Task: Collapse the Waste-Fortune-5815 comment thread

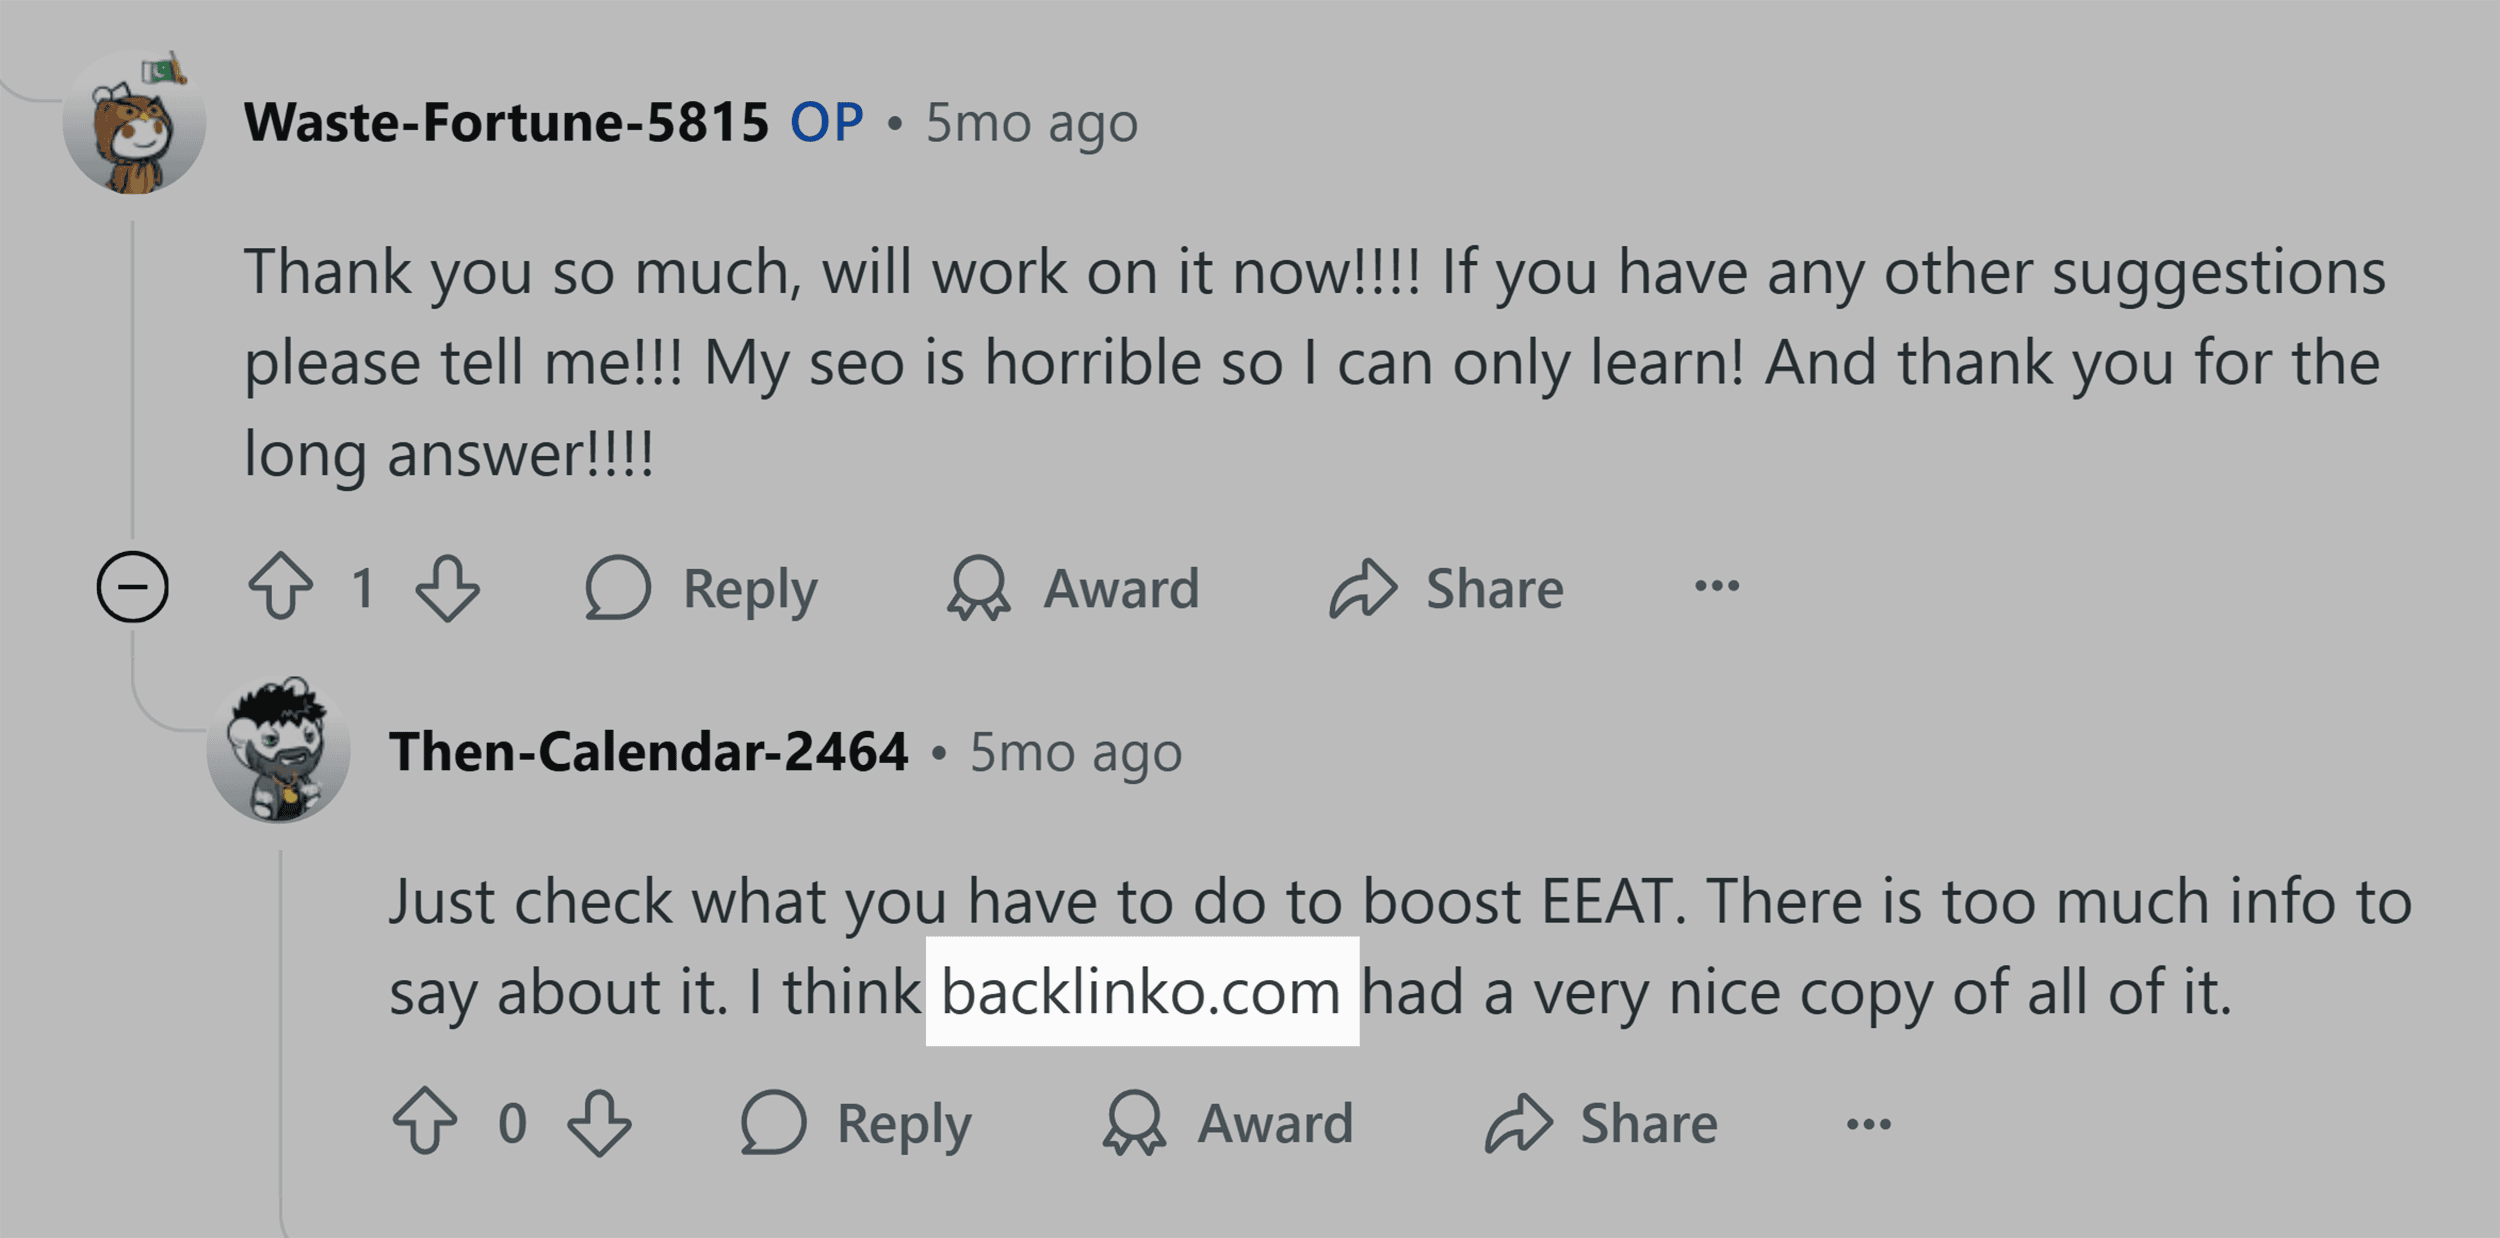Action: (132, 587)
